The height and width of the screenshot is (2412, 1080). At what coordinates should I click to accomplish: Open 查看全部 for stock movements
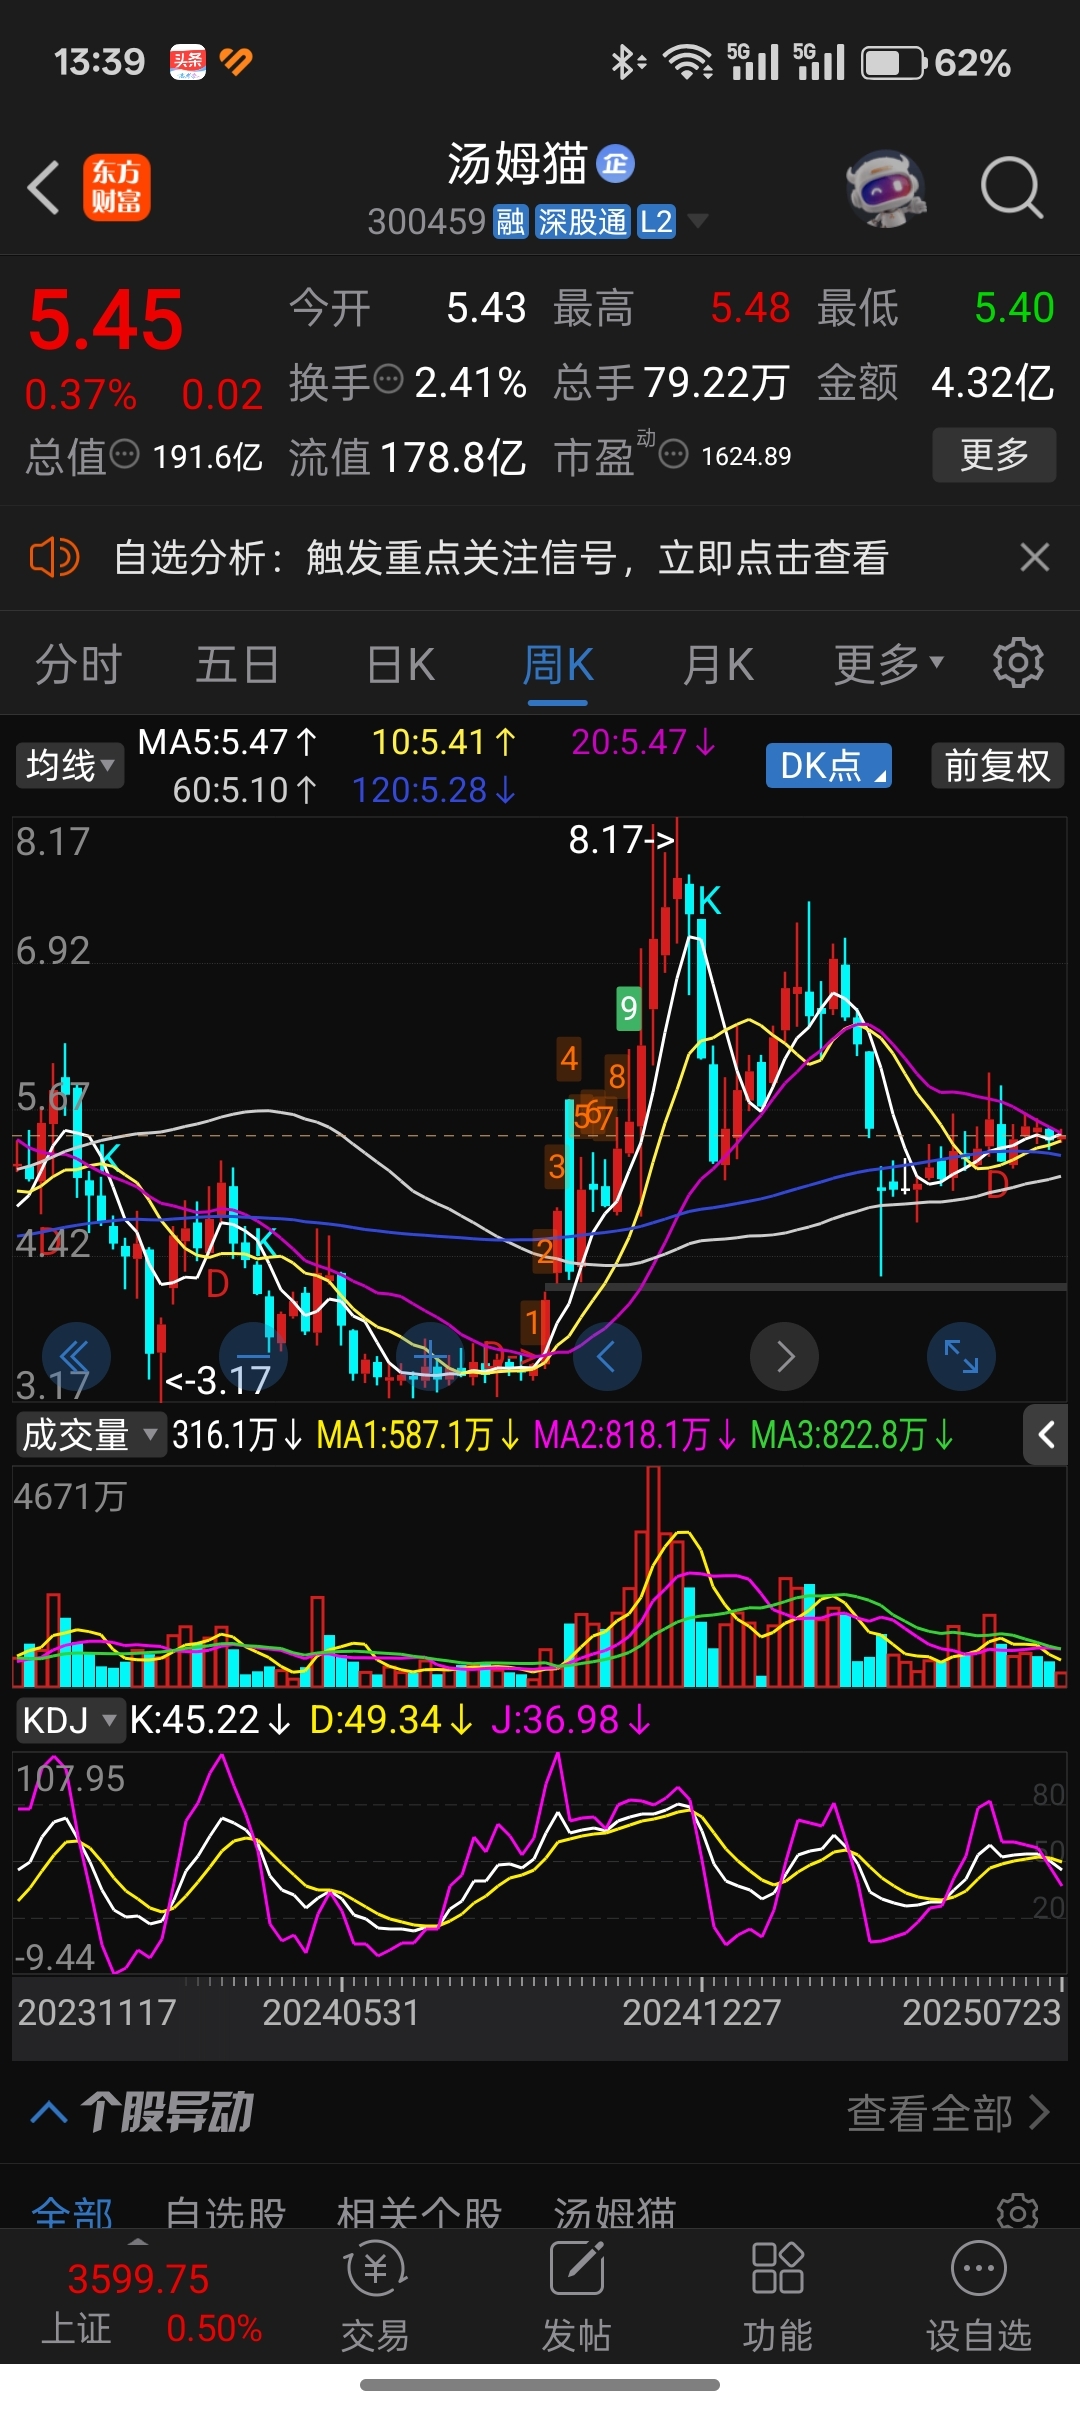pos(948,2113)
